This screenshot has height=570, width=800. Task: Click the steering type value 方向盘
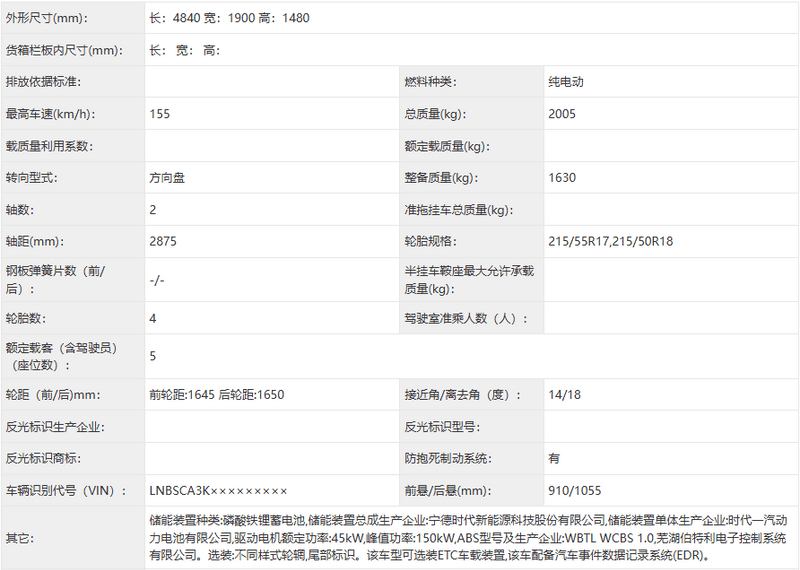point(167,178)
